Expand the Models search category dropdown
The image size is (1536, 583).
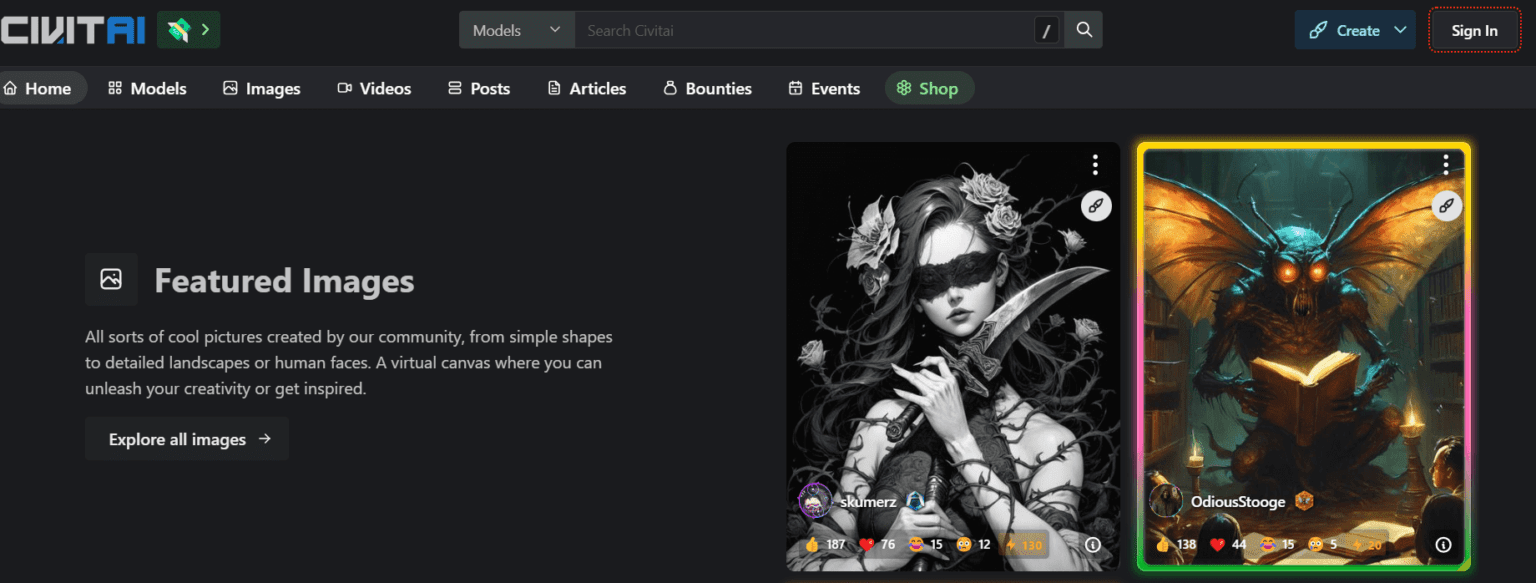point(516,30)
